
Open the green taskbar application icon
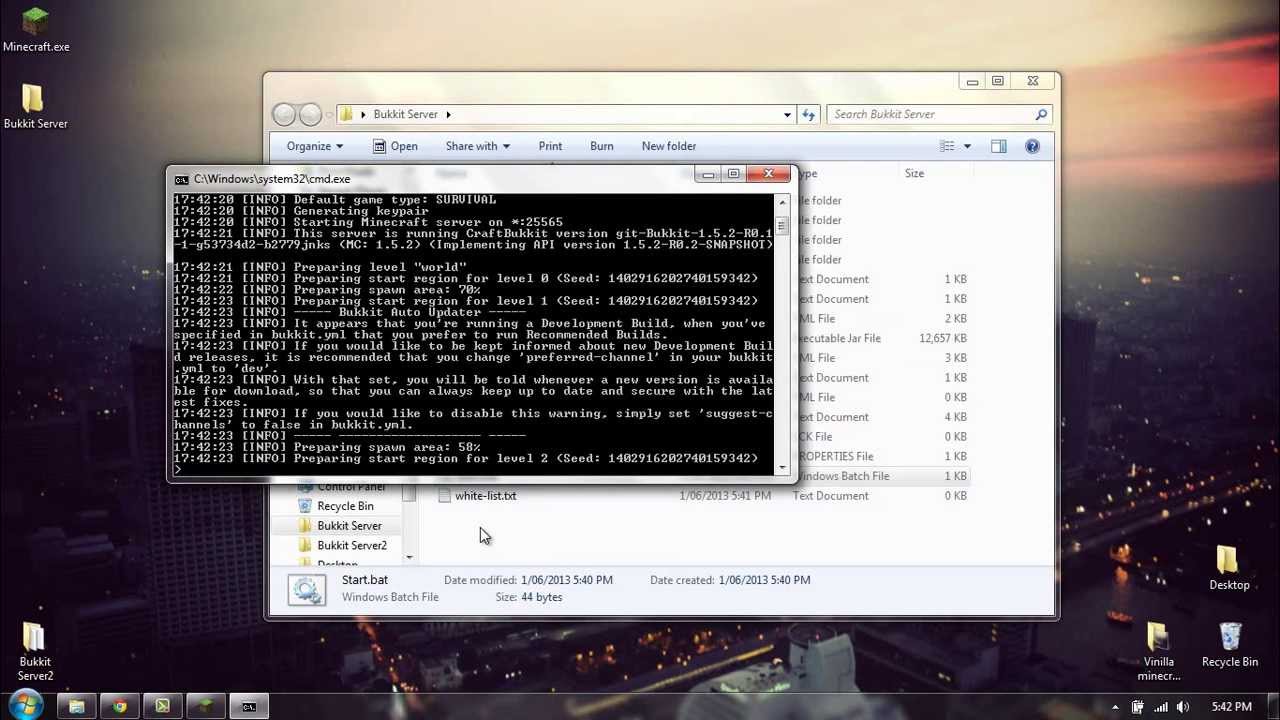(x=162, y=707)
